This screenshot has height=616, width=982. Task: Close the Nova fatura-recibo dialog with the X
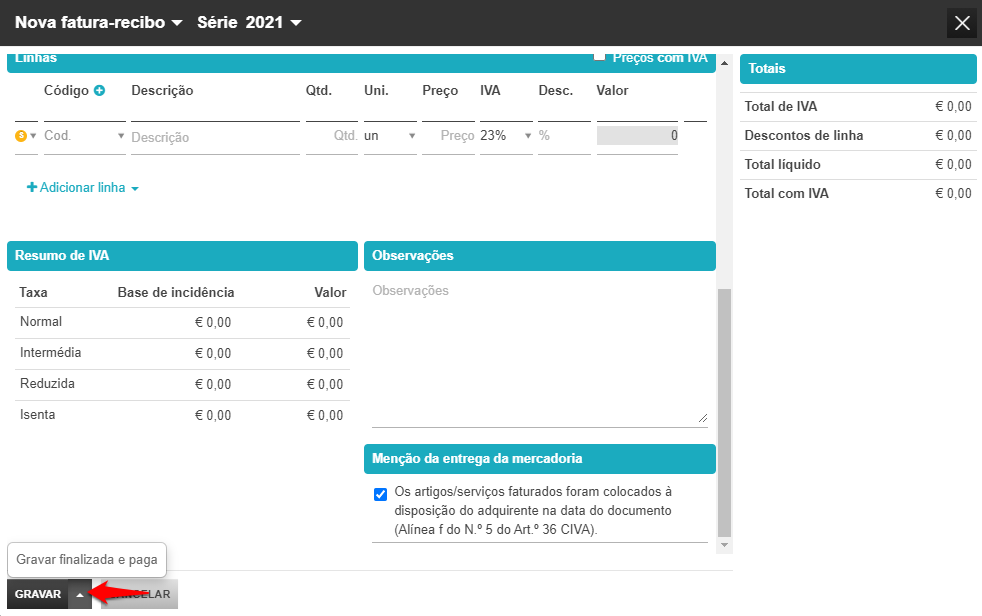[x=962, y=24]
